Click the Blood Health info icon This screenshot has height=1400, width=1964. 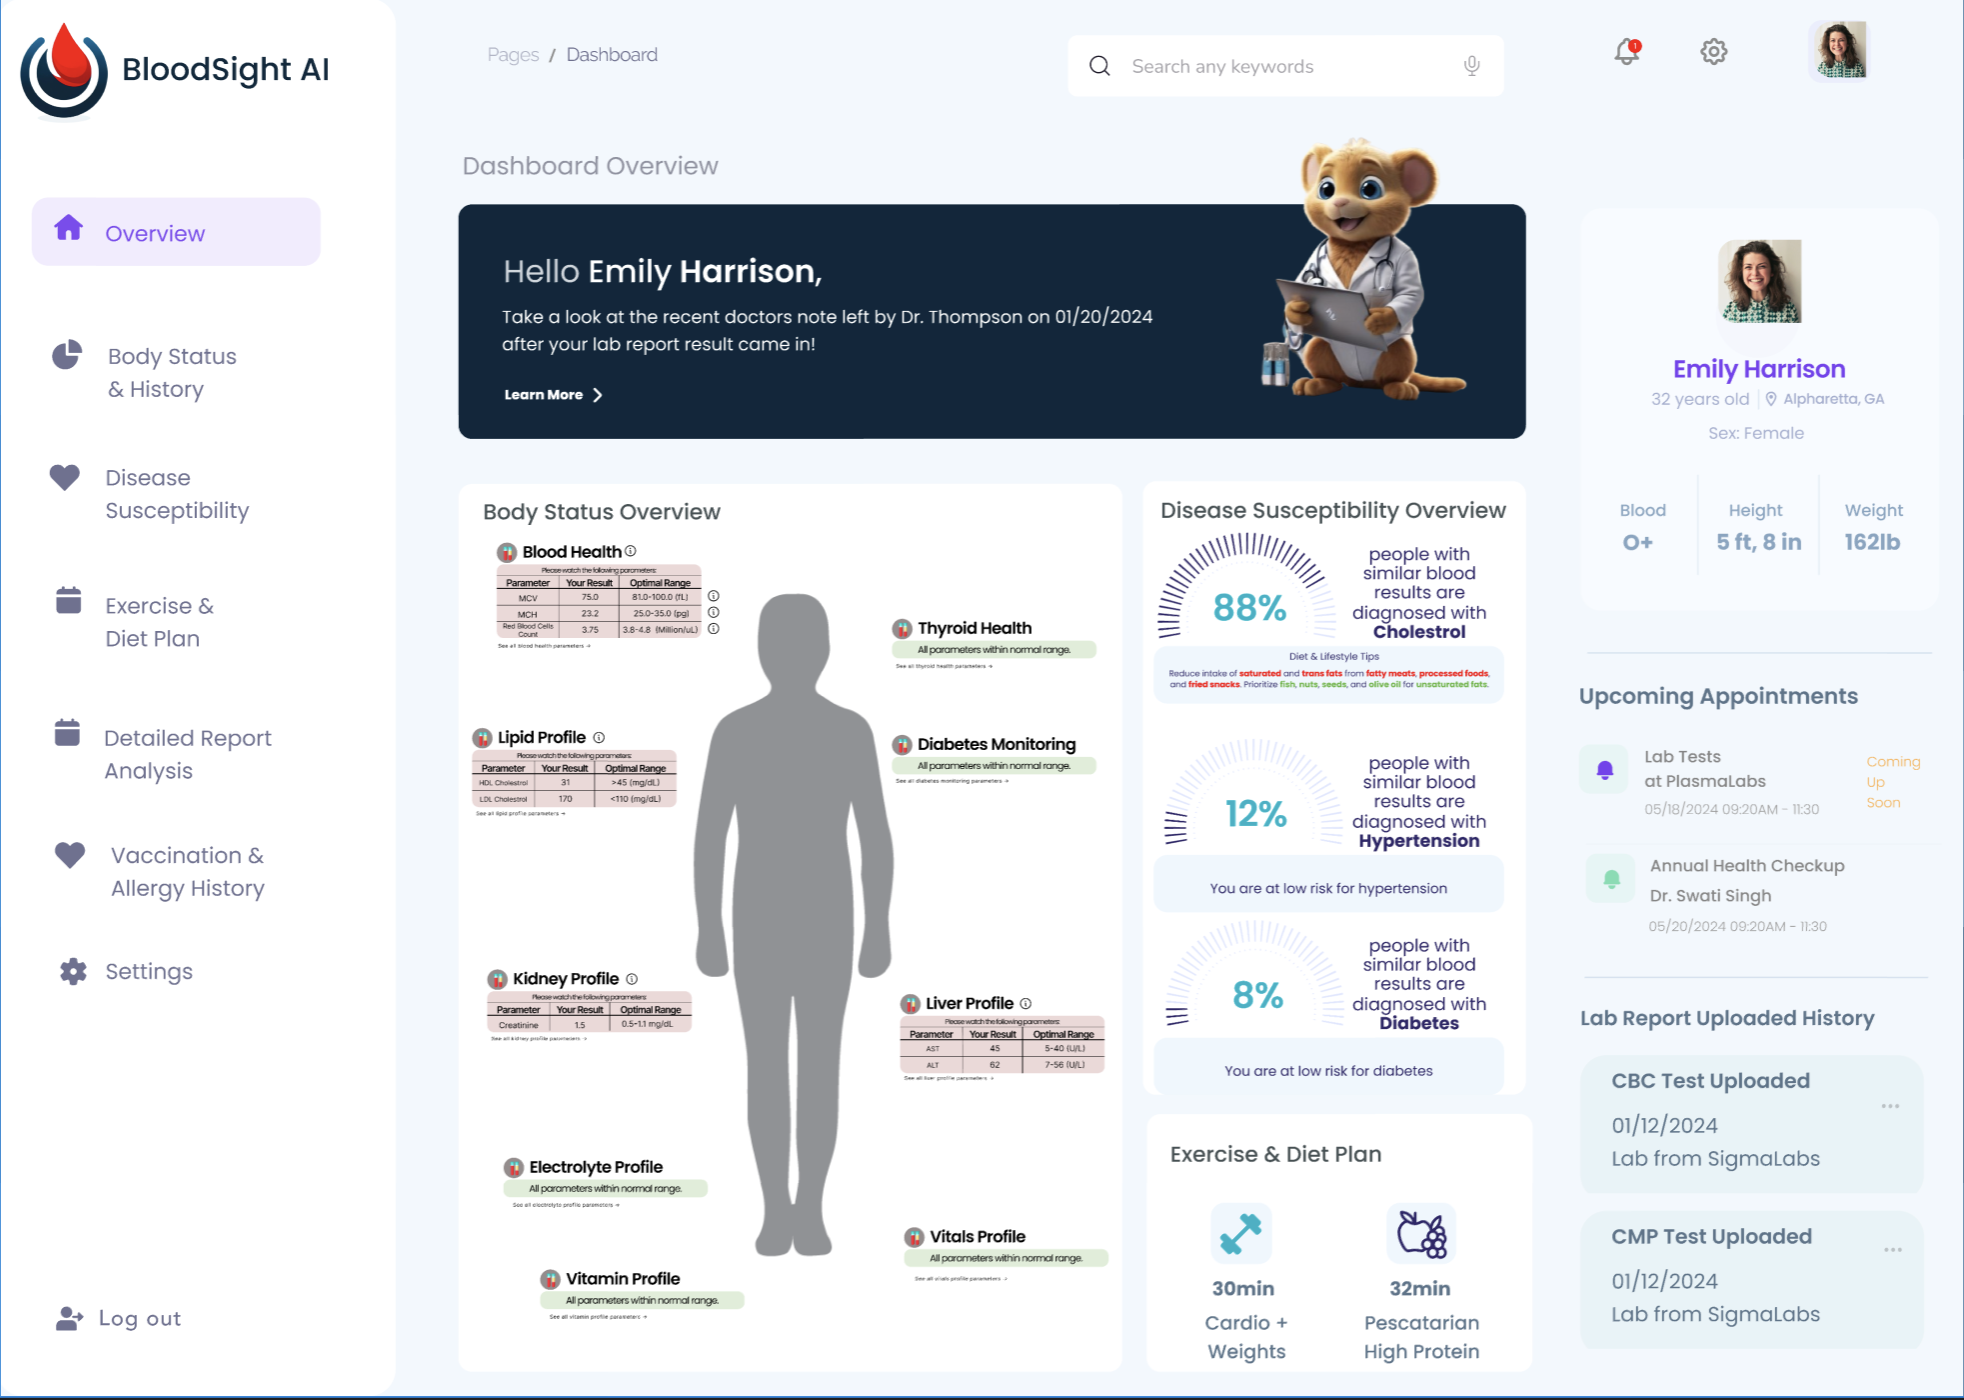coord(631,551)
